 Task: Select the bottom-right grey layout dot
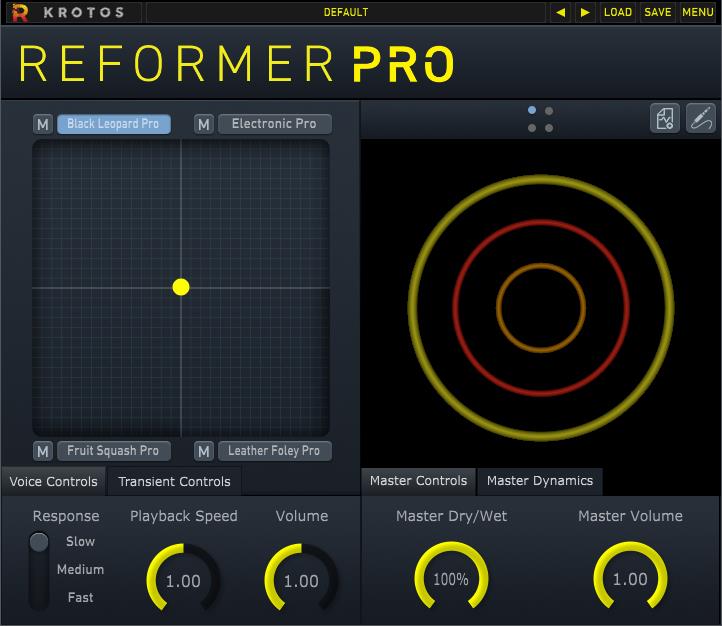pyautogui.click(x=549, y=128)
